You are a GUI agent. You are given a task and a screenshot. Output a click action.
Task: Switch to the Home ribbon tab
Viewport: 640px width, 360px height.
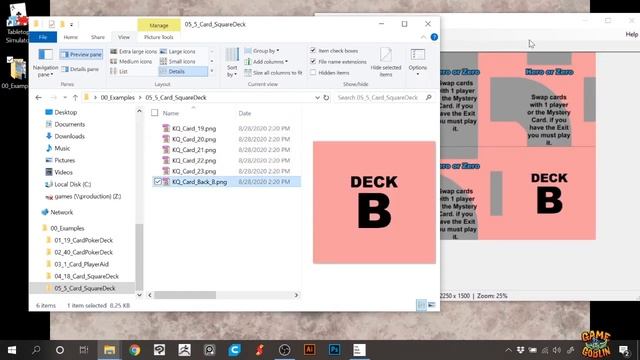pyautogui.click(x=71, y=37)
